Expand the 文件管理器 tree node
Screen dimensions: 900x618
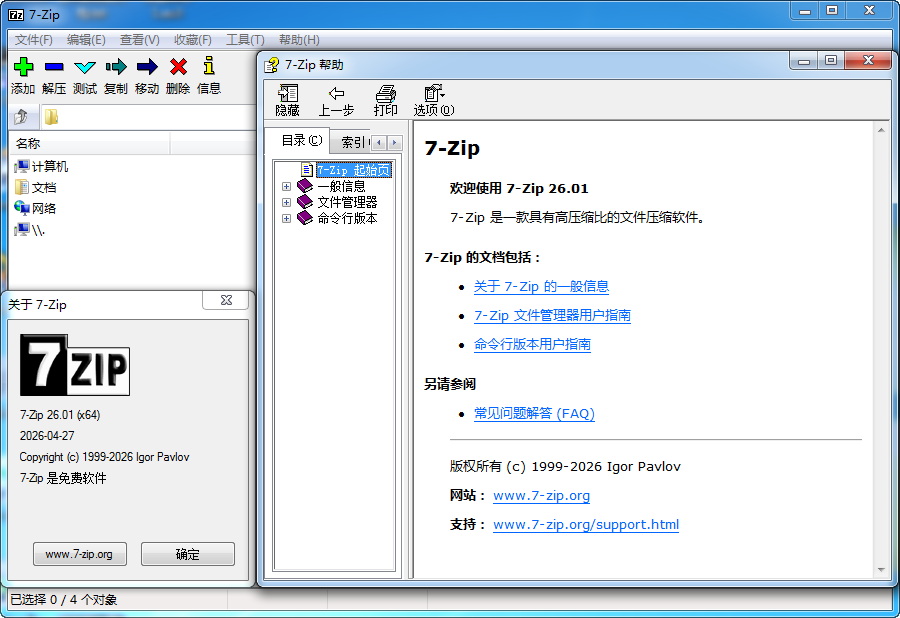(286, 203)
